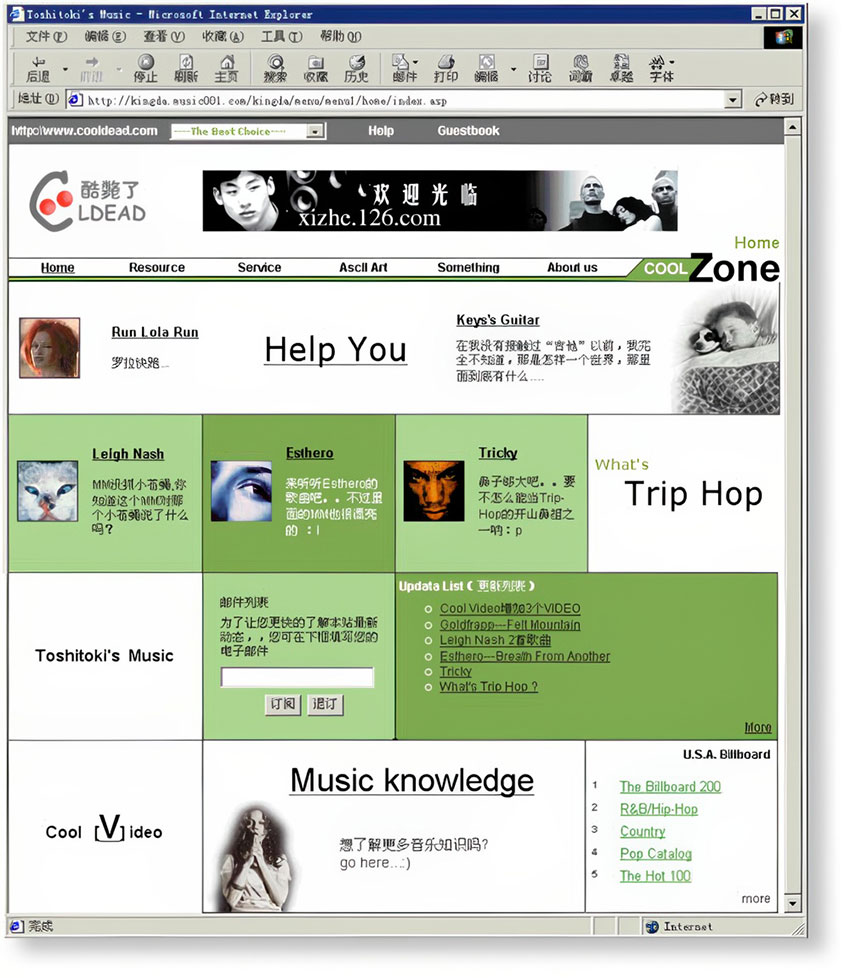Open the address bar dropdown
Screen dimensions: 850x978
click(733, 99)
